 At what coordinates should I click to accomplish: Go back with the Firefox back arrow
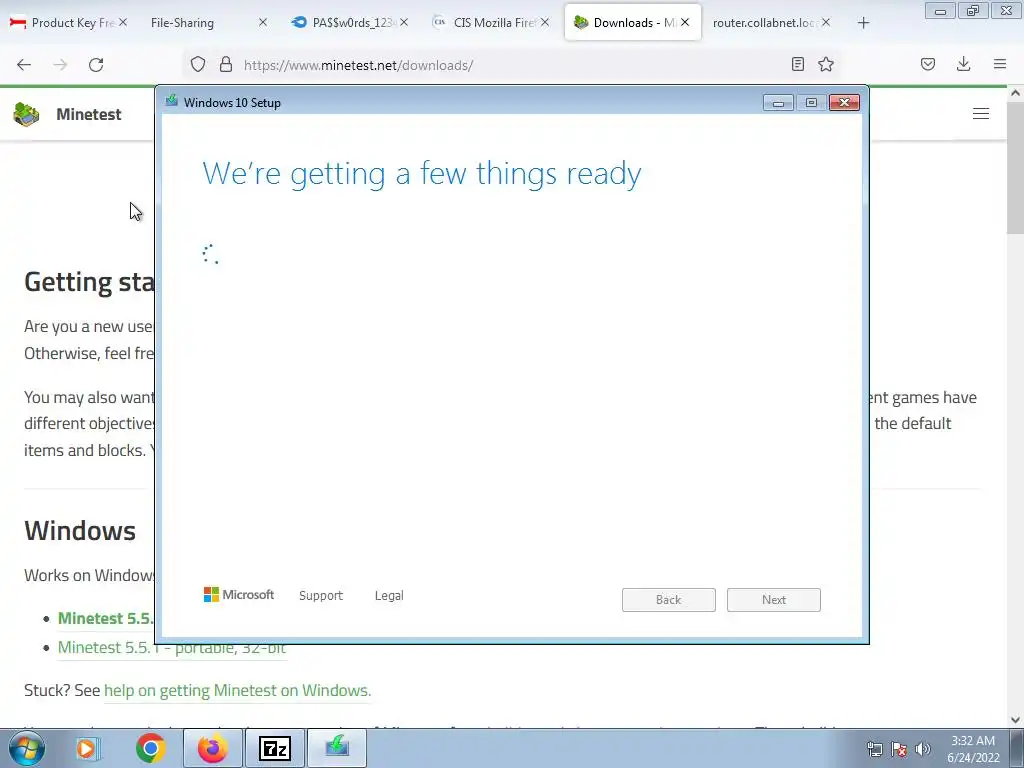(x=24, y=65)
